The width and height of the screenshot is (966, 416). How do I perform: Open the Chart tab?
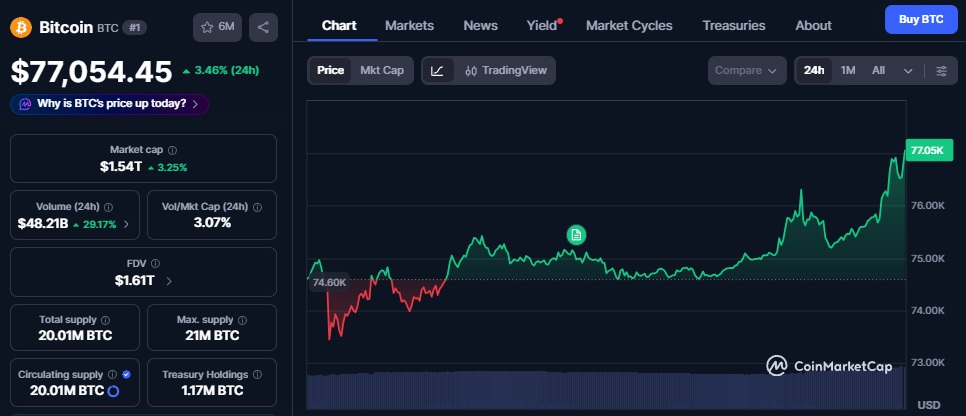tap(339, 25)
